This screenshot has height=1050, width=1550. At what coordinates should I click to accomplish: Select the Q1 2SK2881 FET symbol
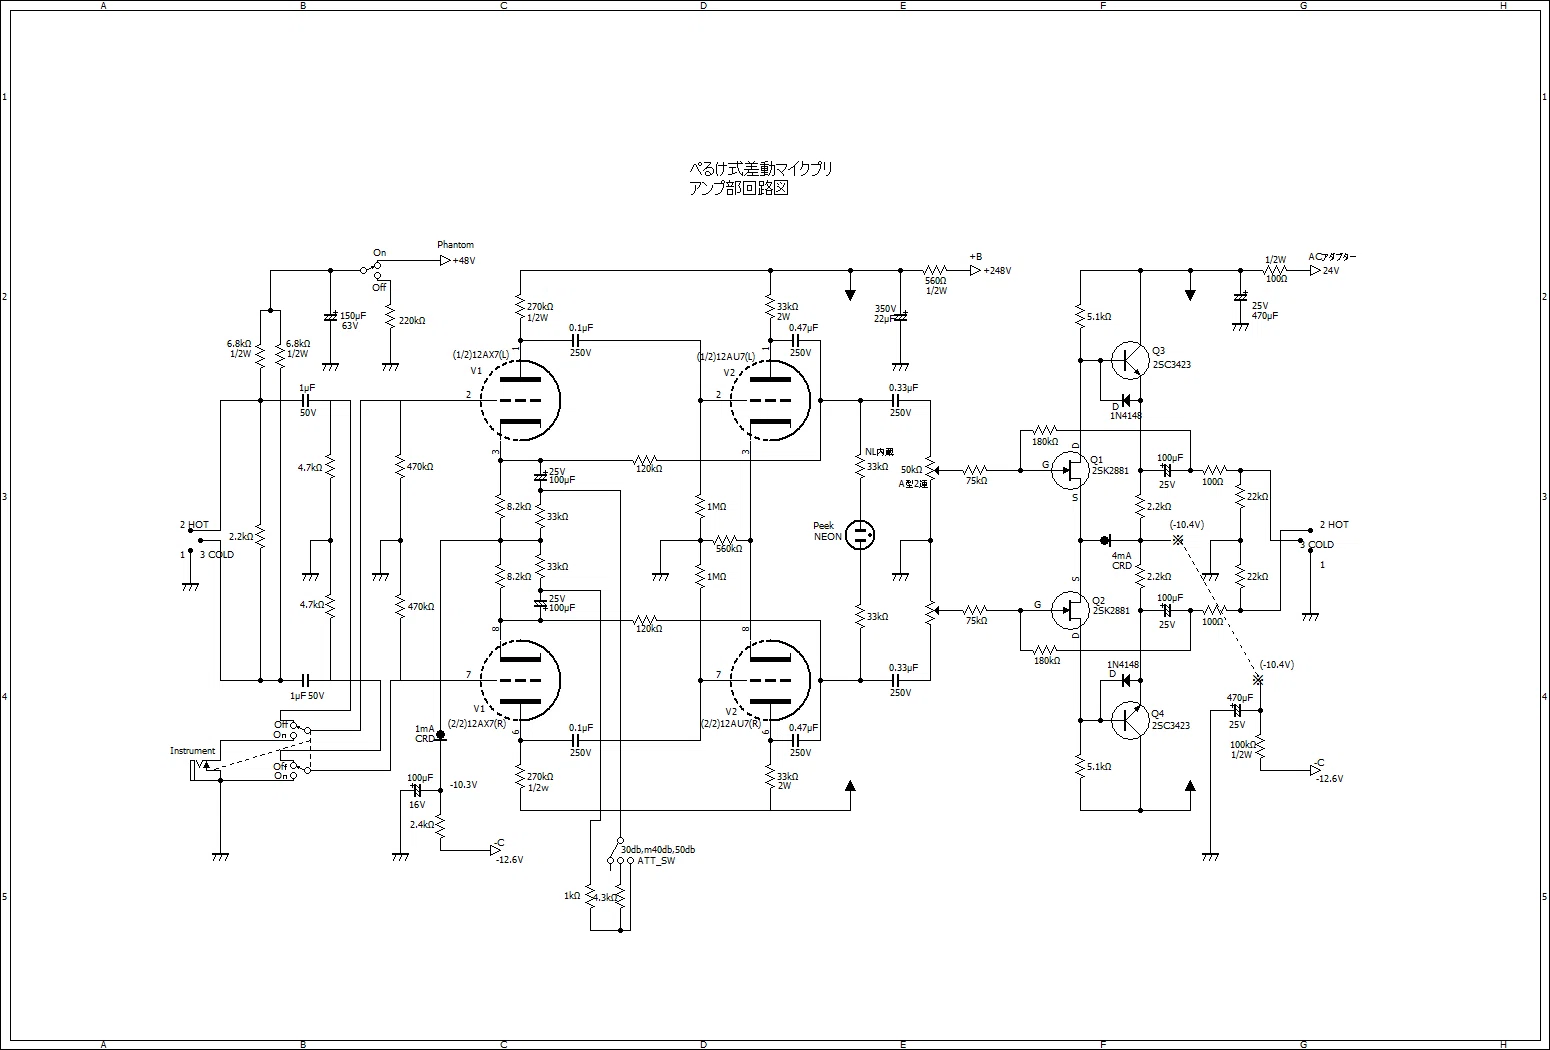point(1071,469)
